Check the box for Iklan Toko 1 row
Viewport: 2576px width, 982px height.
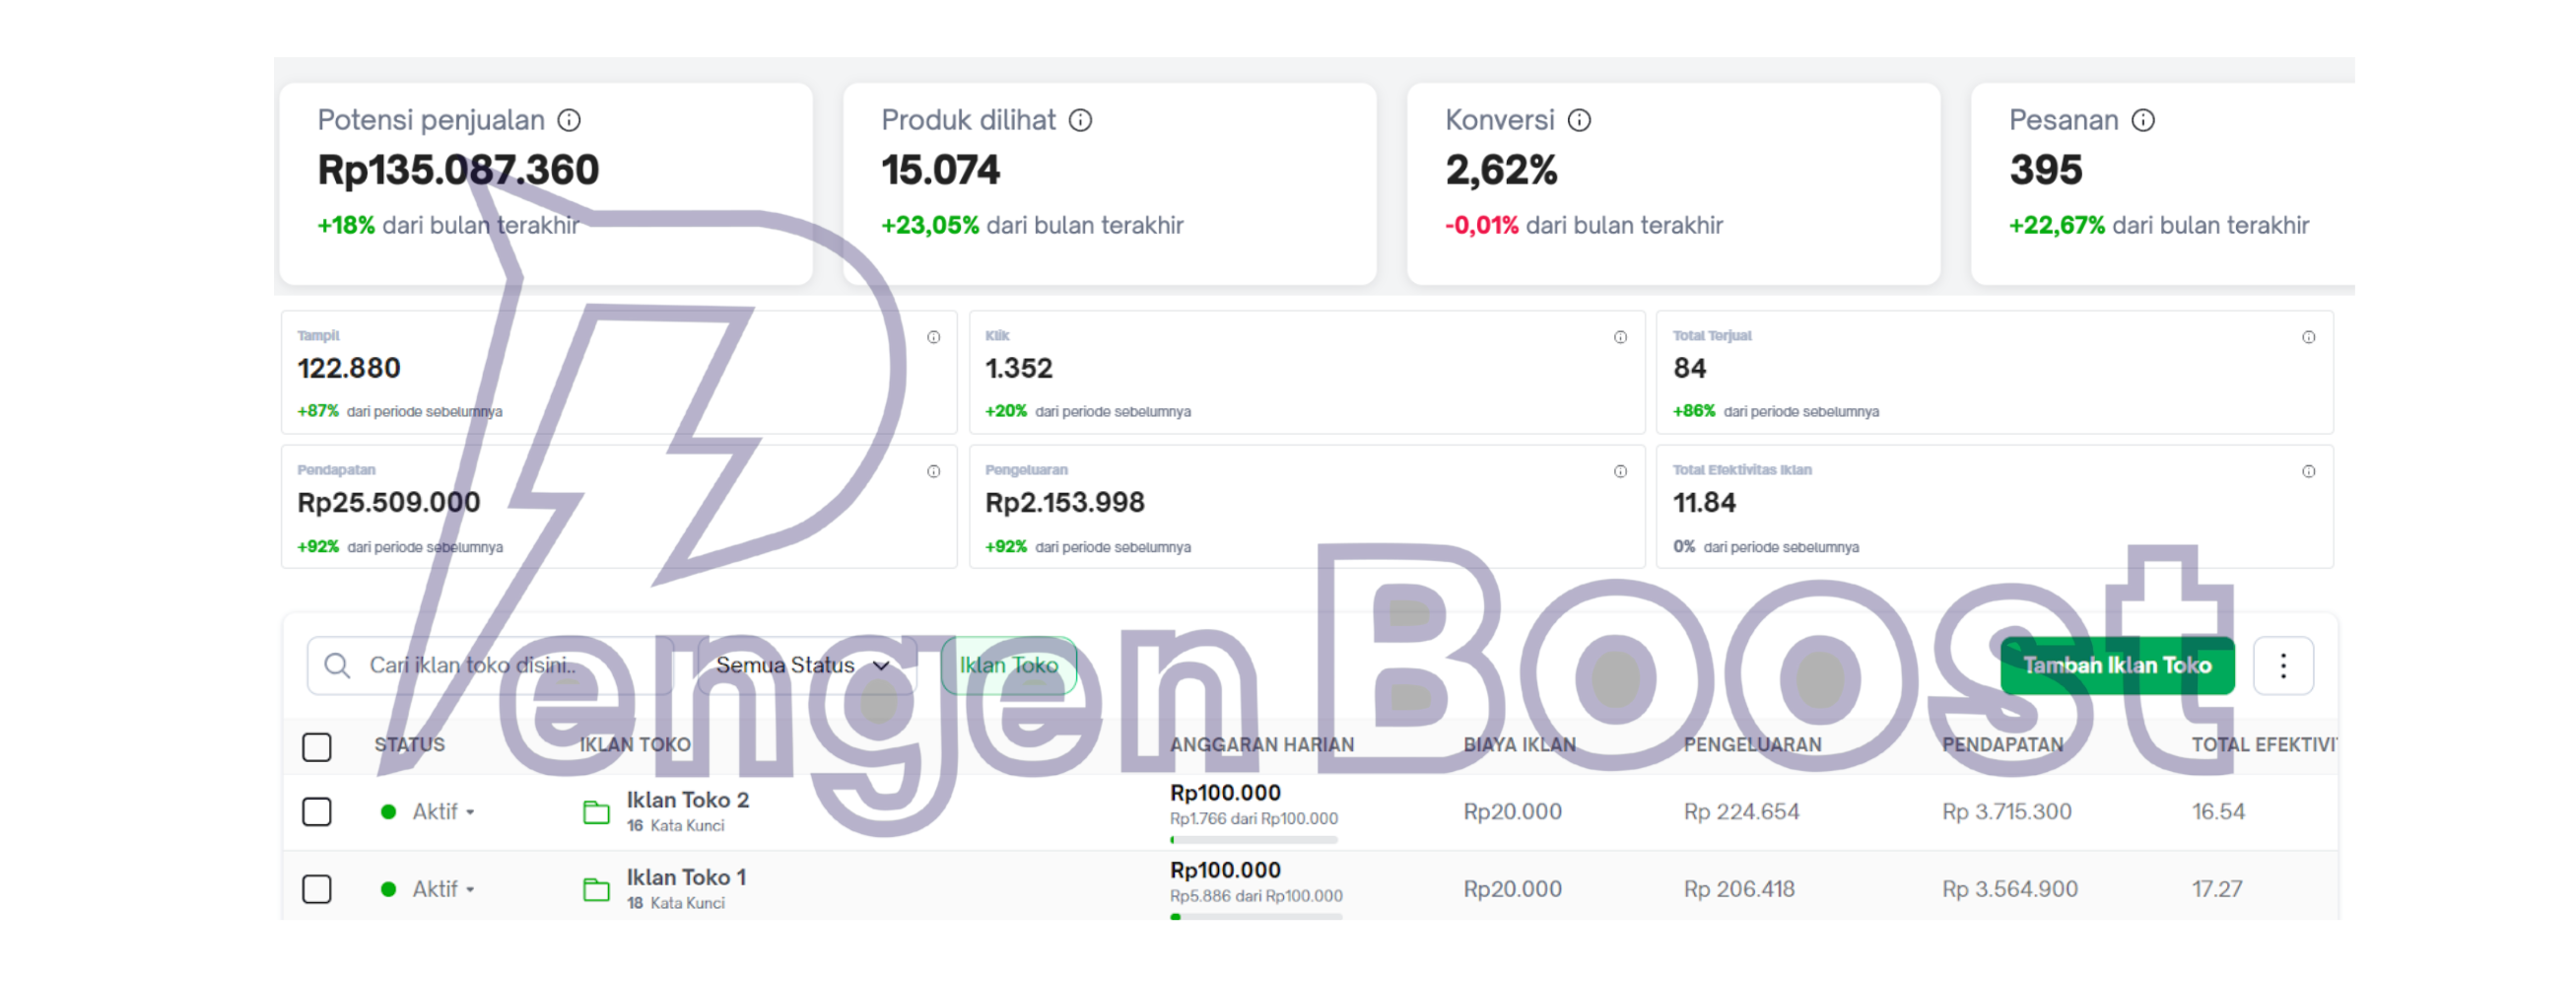point(317,888)
